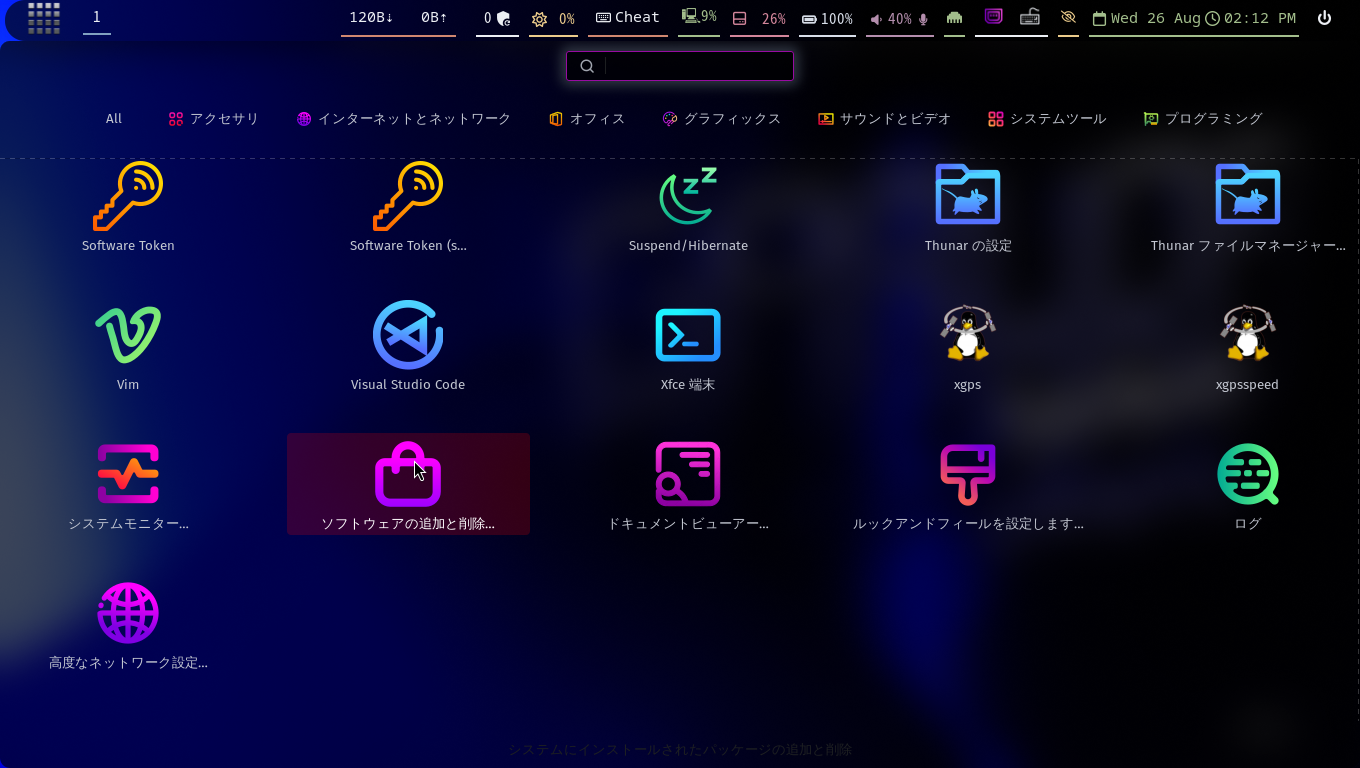This screenshot has height=768, width=1360.
Task: Click the keyboard Cheat indicator
Action: point(628,18)
